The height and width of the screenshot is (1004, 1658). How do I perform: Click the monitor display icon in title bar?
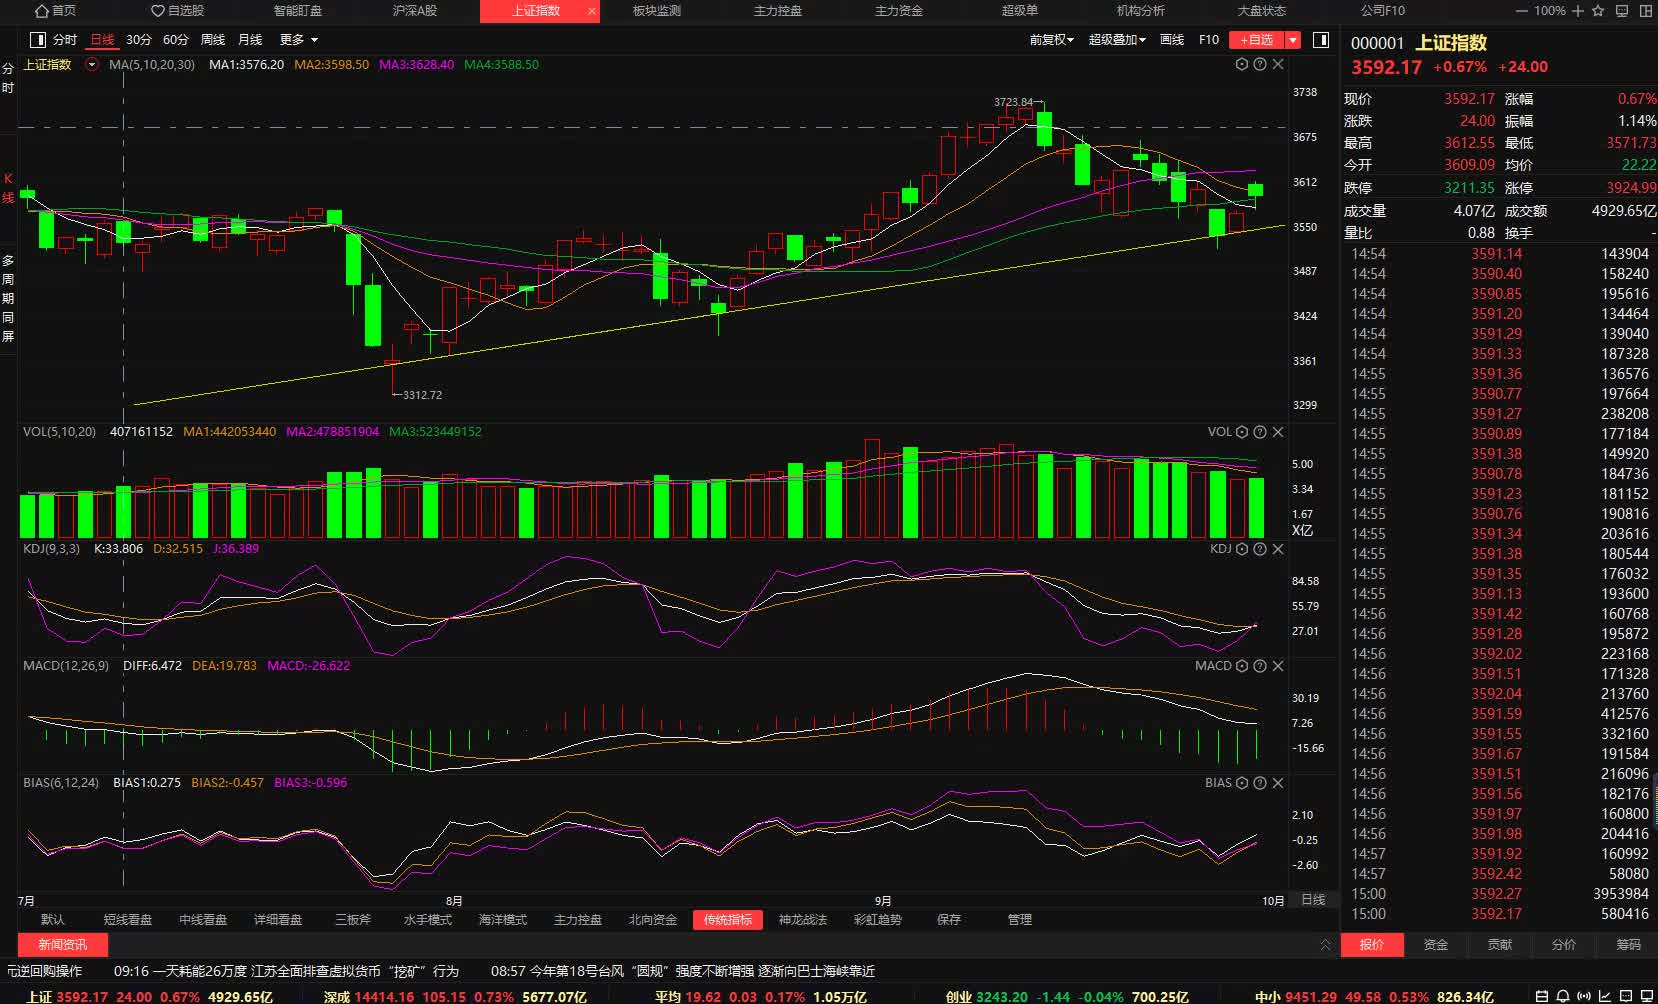[1623, 11]
